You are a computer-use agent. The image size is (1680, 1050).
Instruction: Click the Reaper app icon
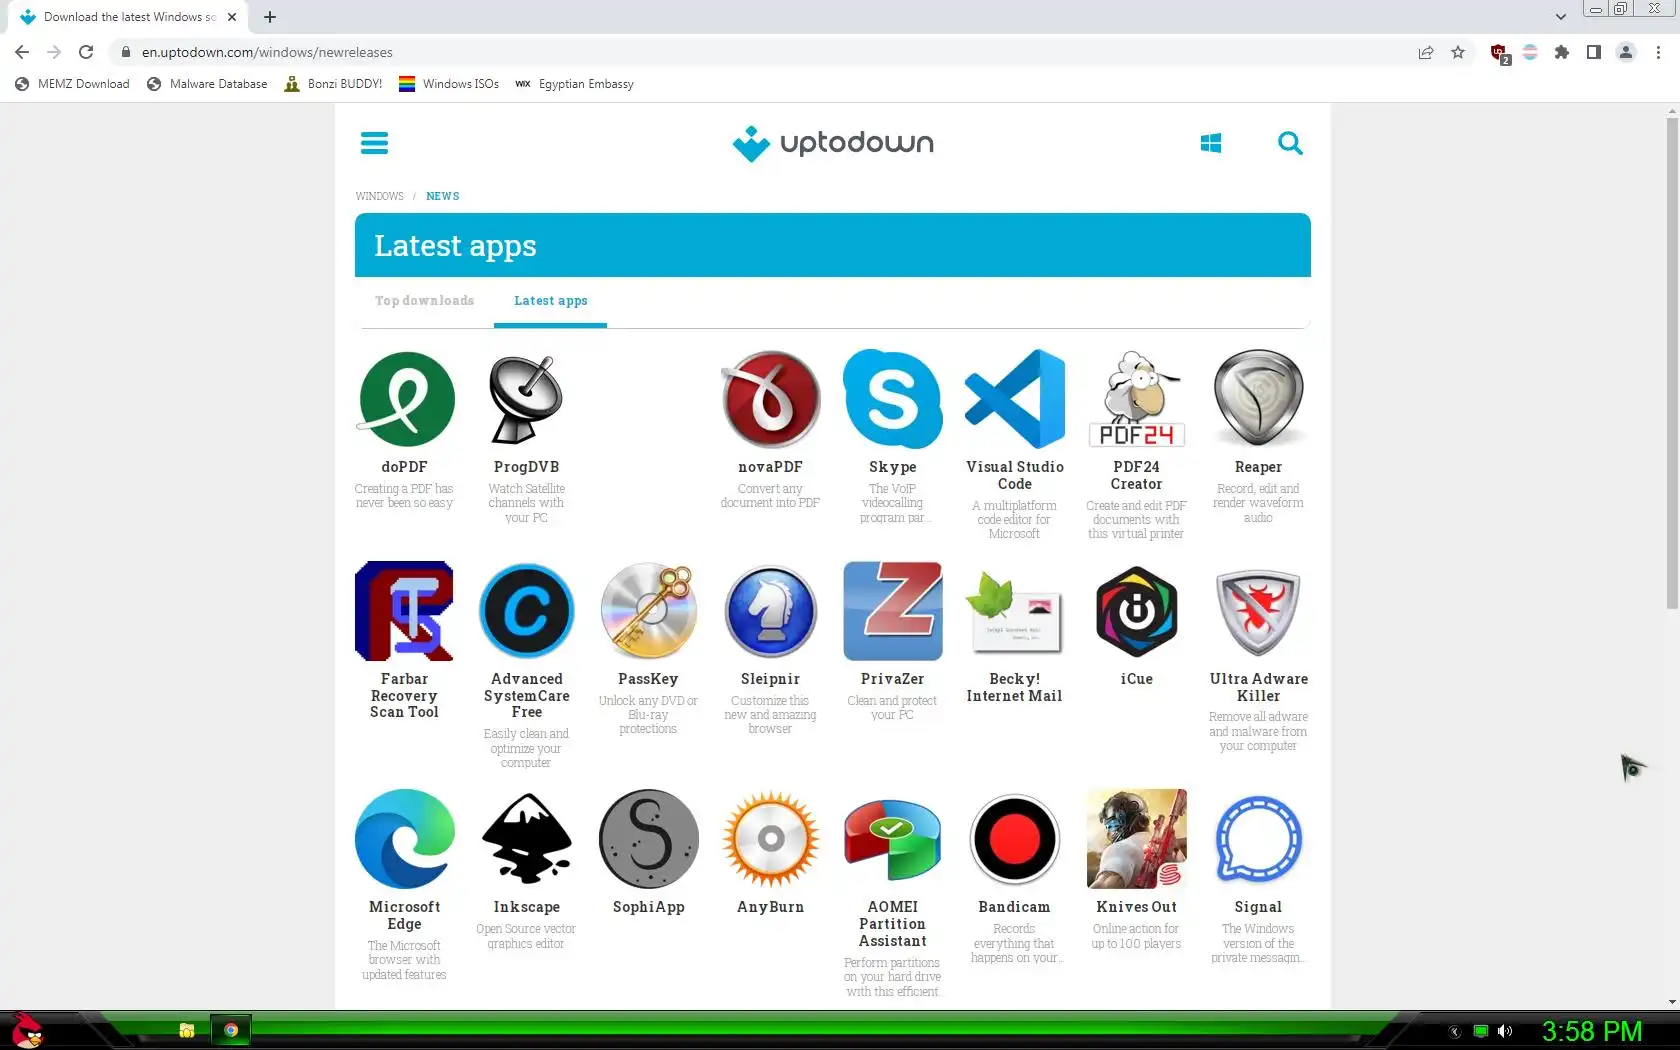click(x=1259, y=399)
